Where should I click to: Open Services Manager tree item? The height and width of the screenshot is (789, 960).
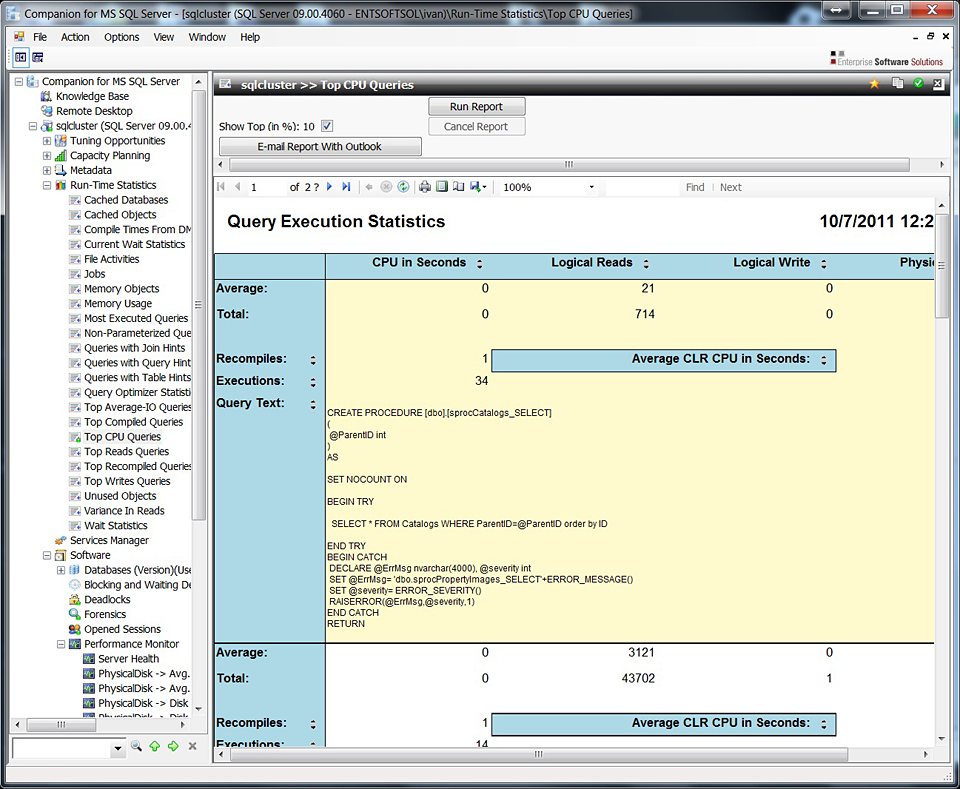(109, 540)
